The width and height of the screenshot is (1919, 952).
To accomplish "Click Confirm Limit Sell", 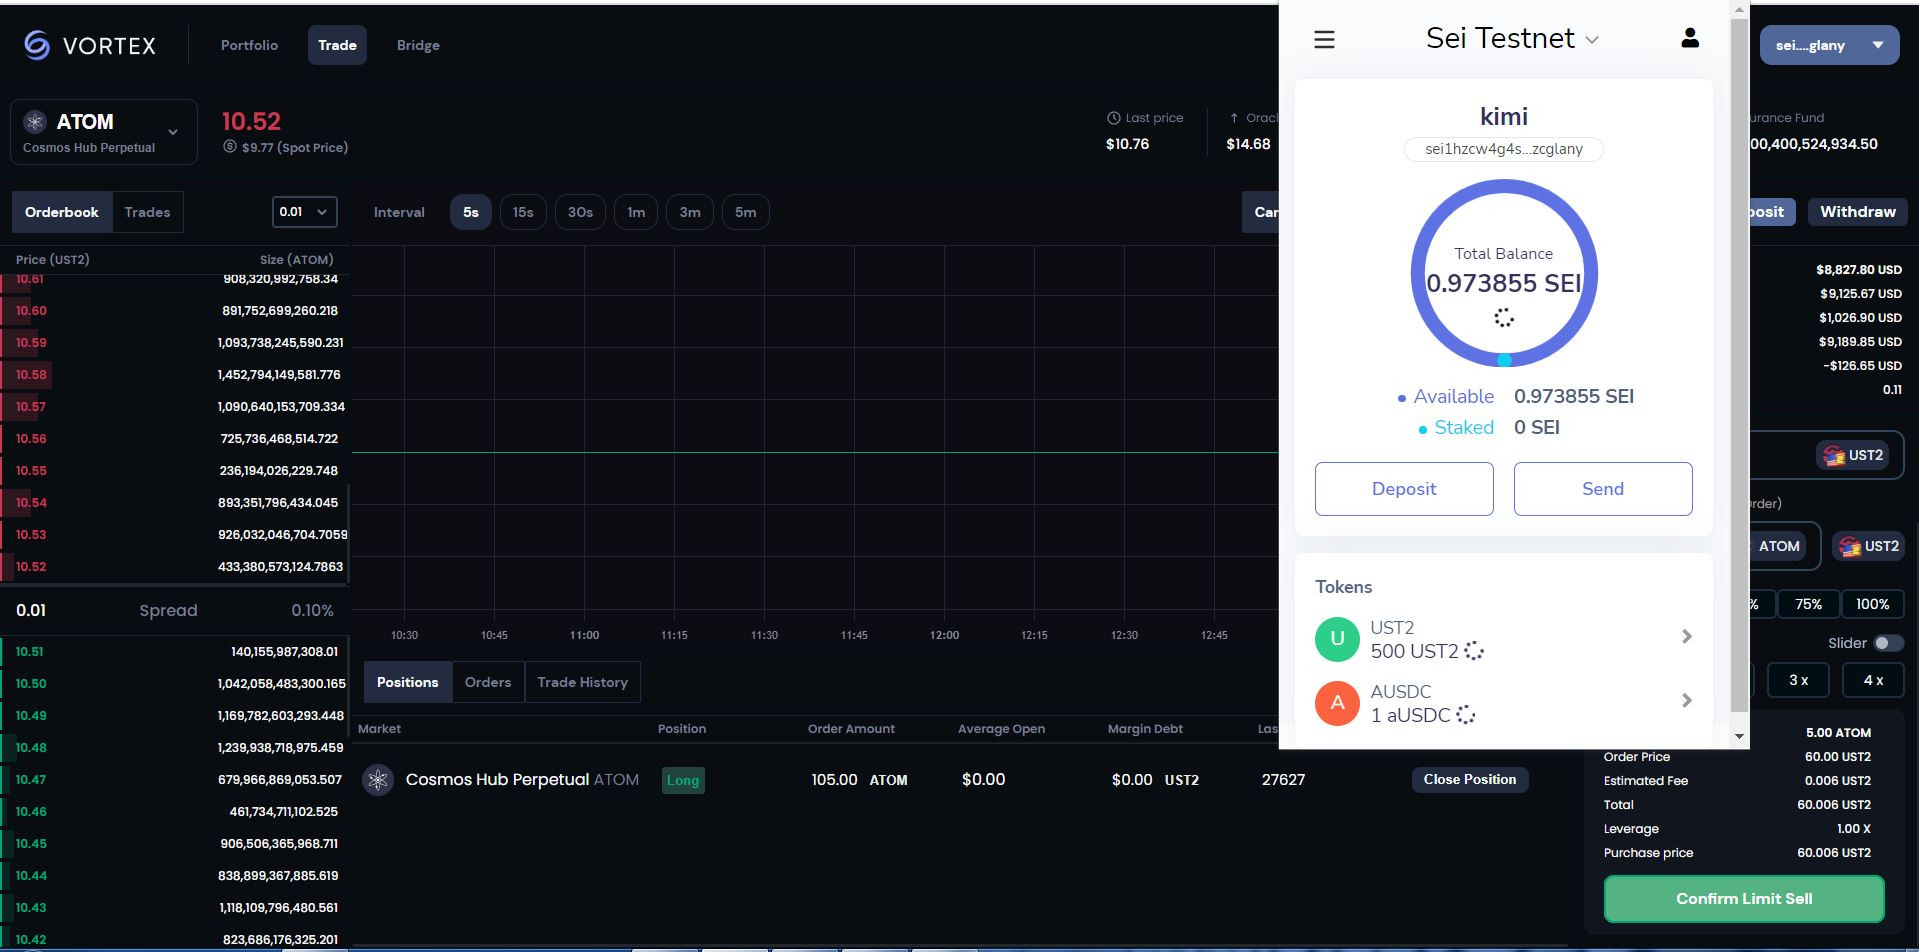I will [1744, 899].
